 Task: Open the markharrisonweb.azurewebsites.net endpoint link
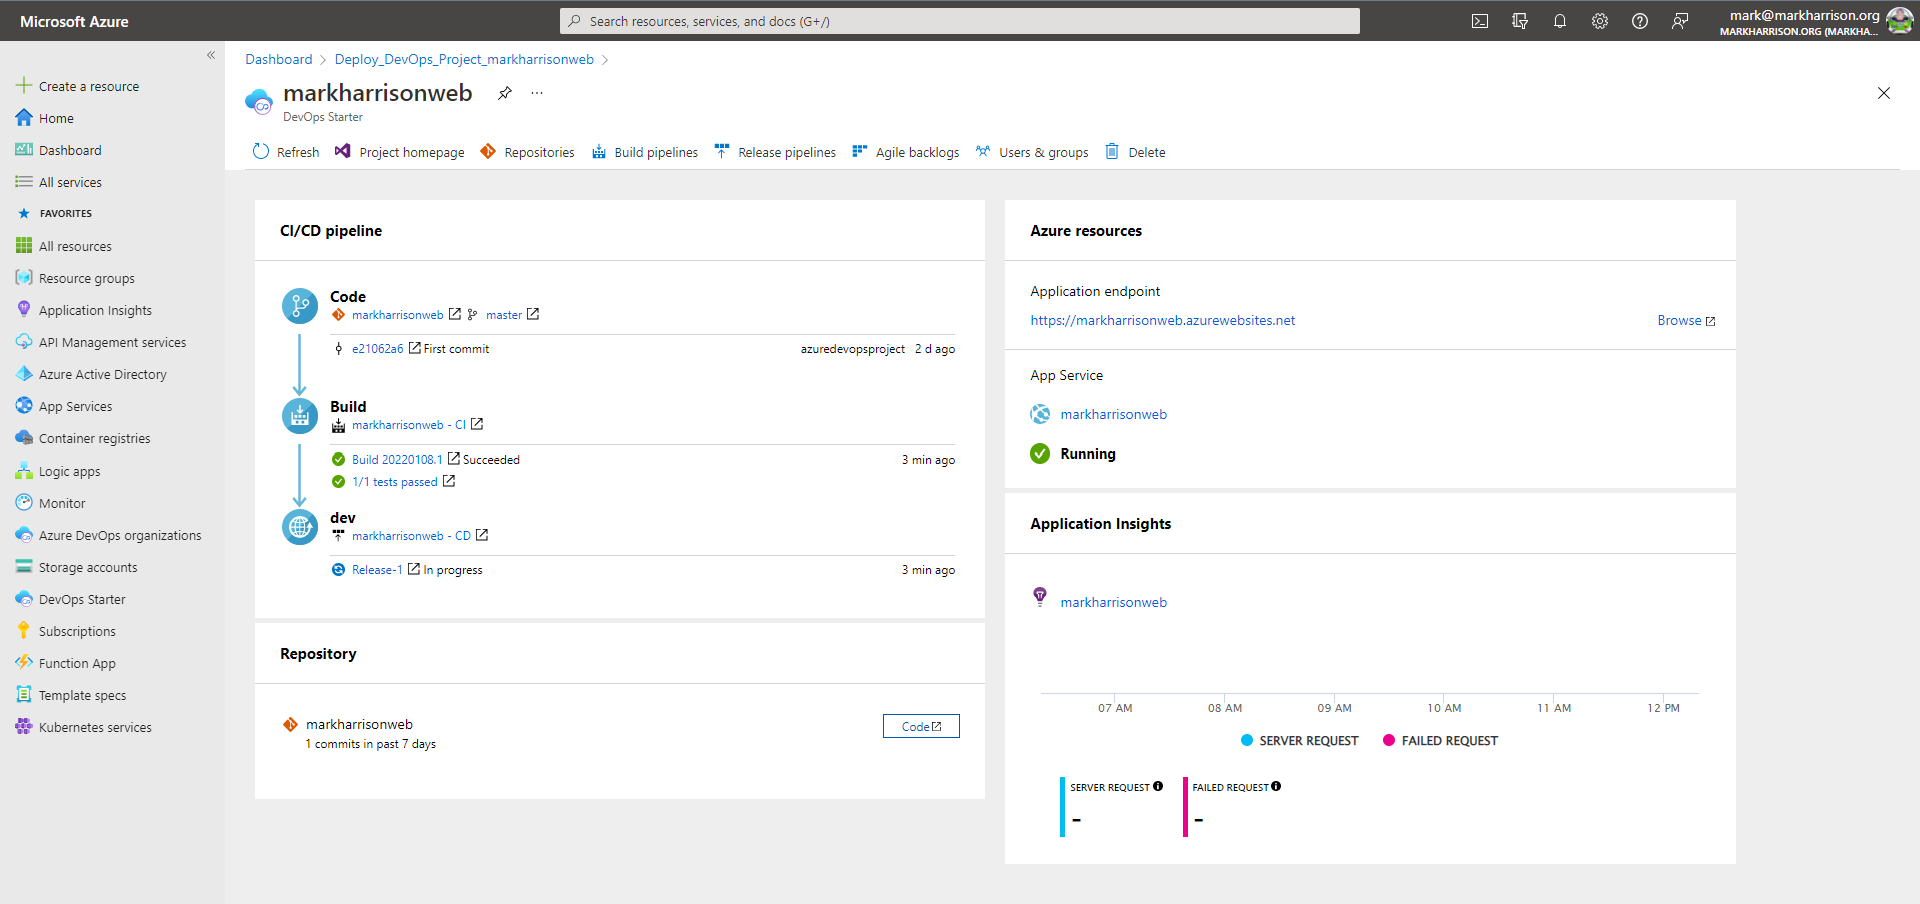pos(1162,321)
